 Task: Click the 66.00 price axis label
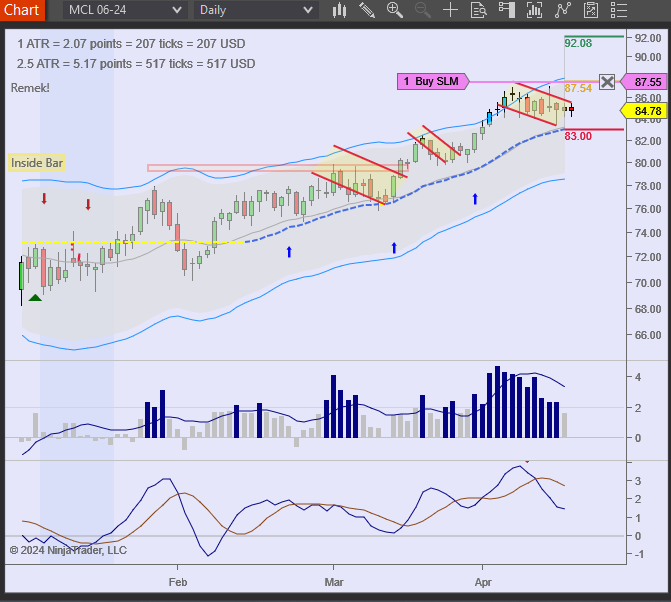click(648, 335)
